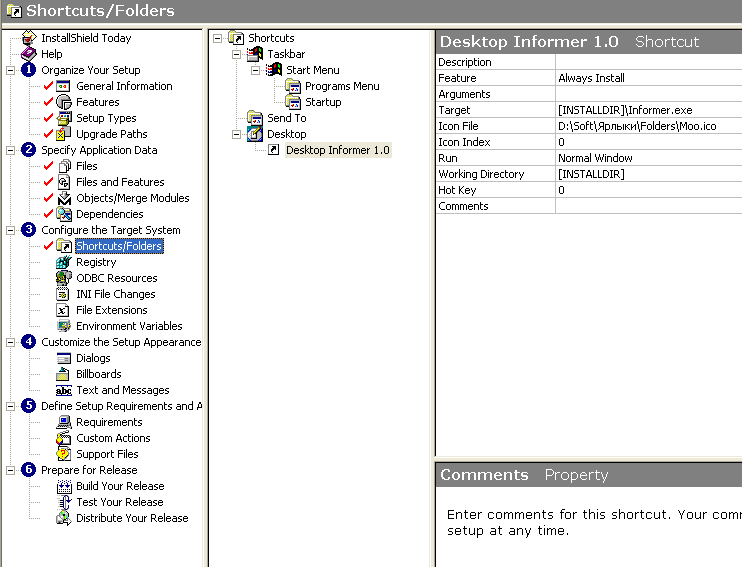
Task: Open the Registry icon
Action: click(x=63, y=262)
